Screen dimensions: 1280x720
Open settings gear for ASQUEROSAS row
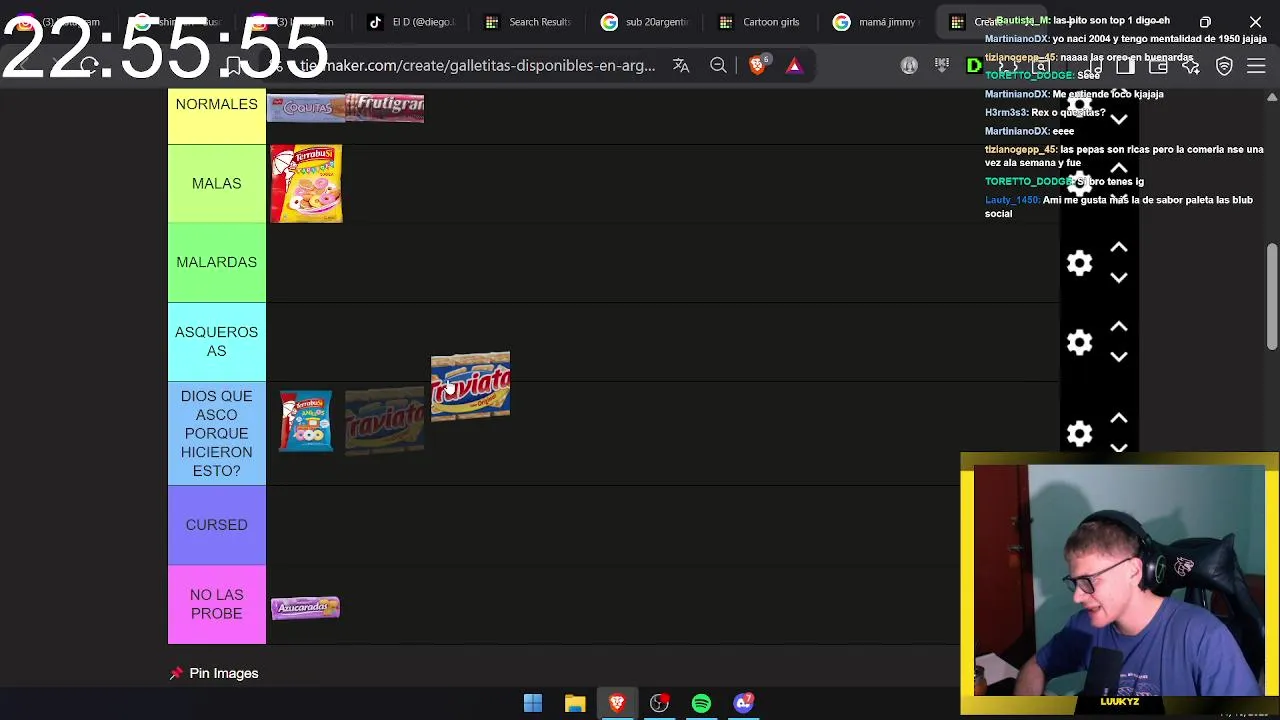pos(1079,342)
